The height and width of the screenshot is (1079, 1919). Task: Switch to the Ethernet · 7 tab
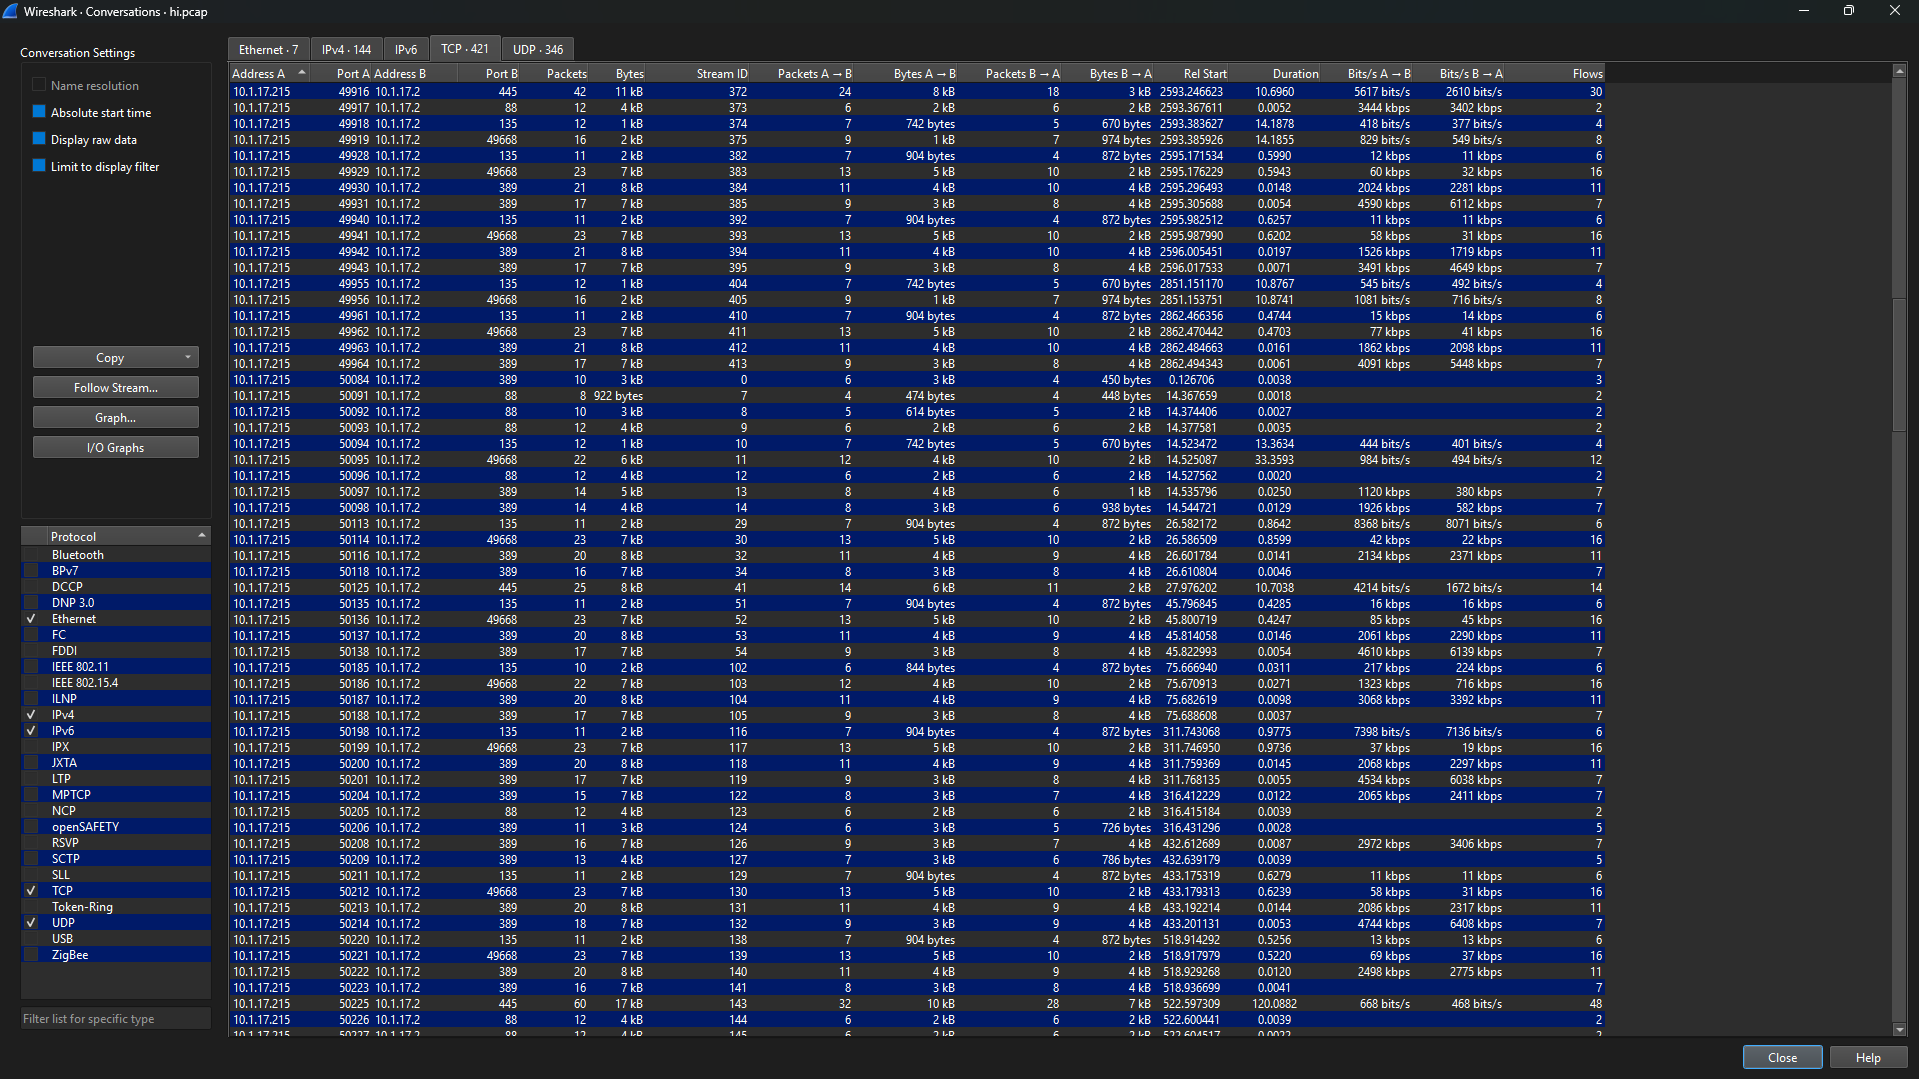(x=269, y=49)
